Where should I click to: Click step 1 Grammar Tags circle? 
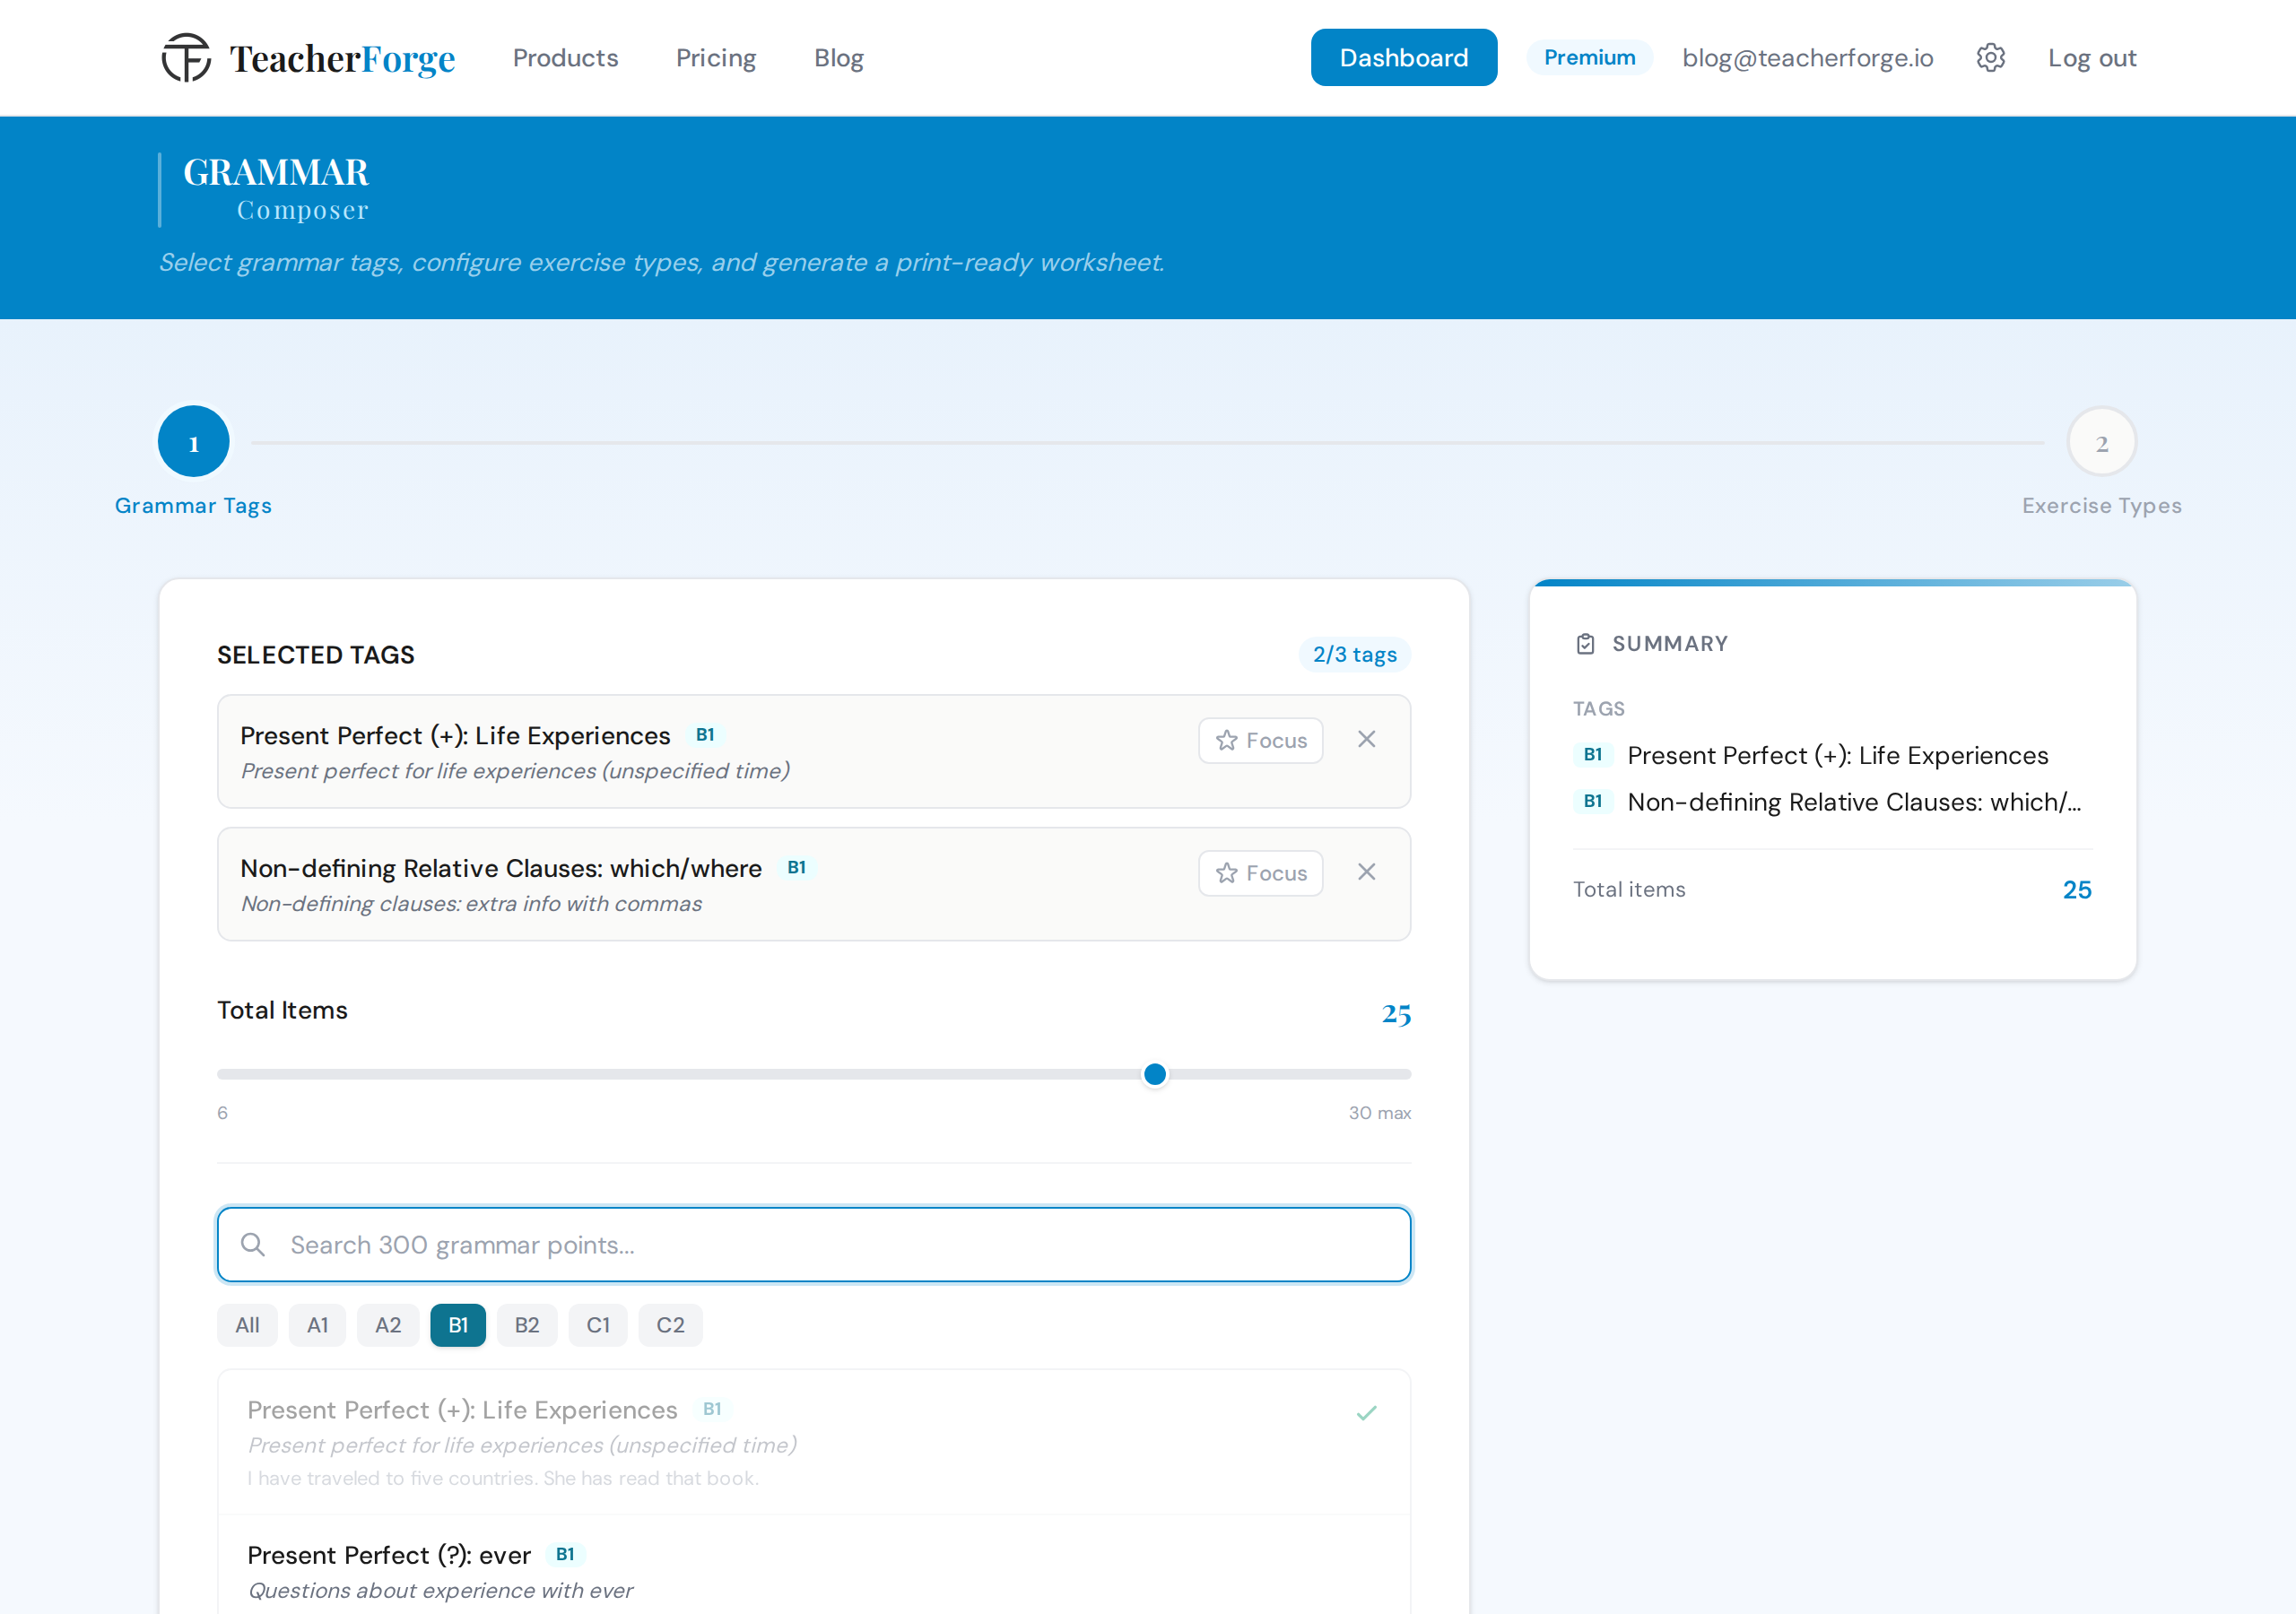[x=194, y=442]
